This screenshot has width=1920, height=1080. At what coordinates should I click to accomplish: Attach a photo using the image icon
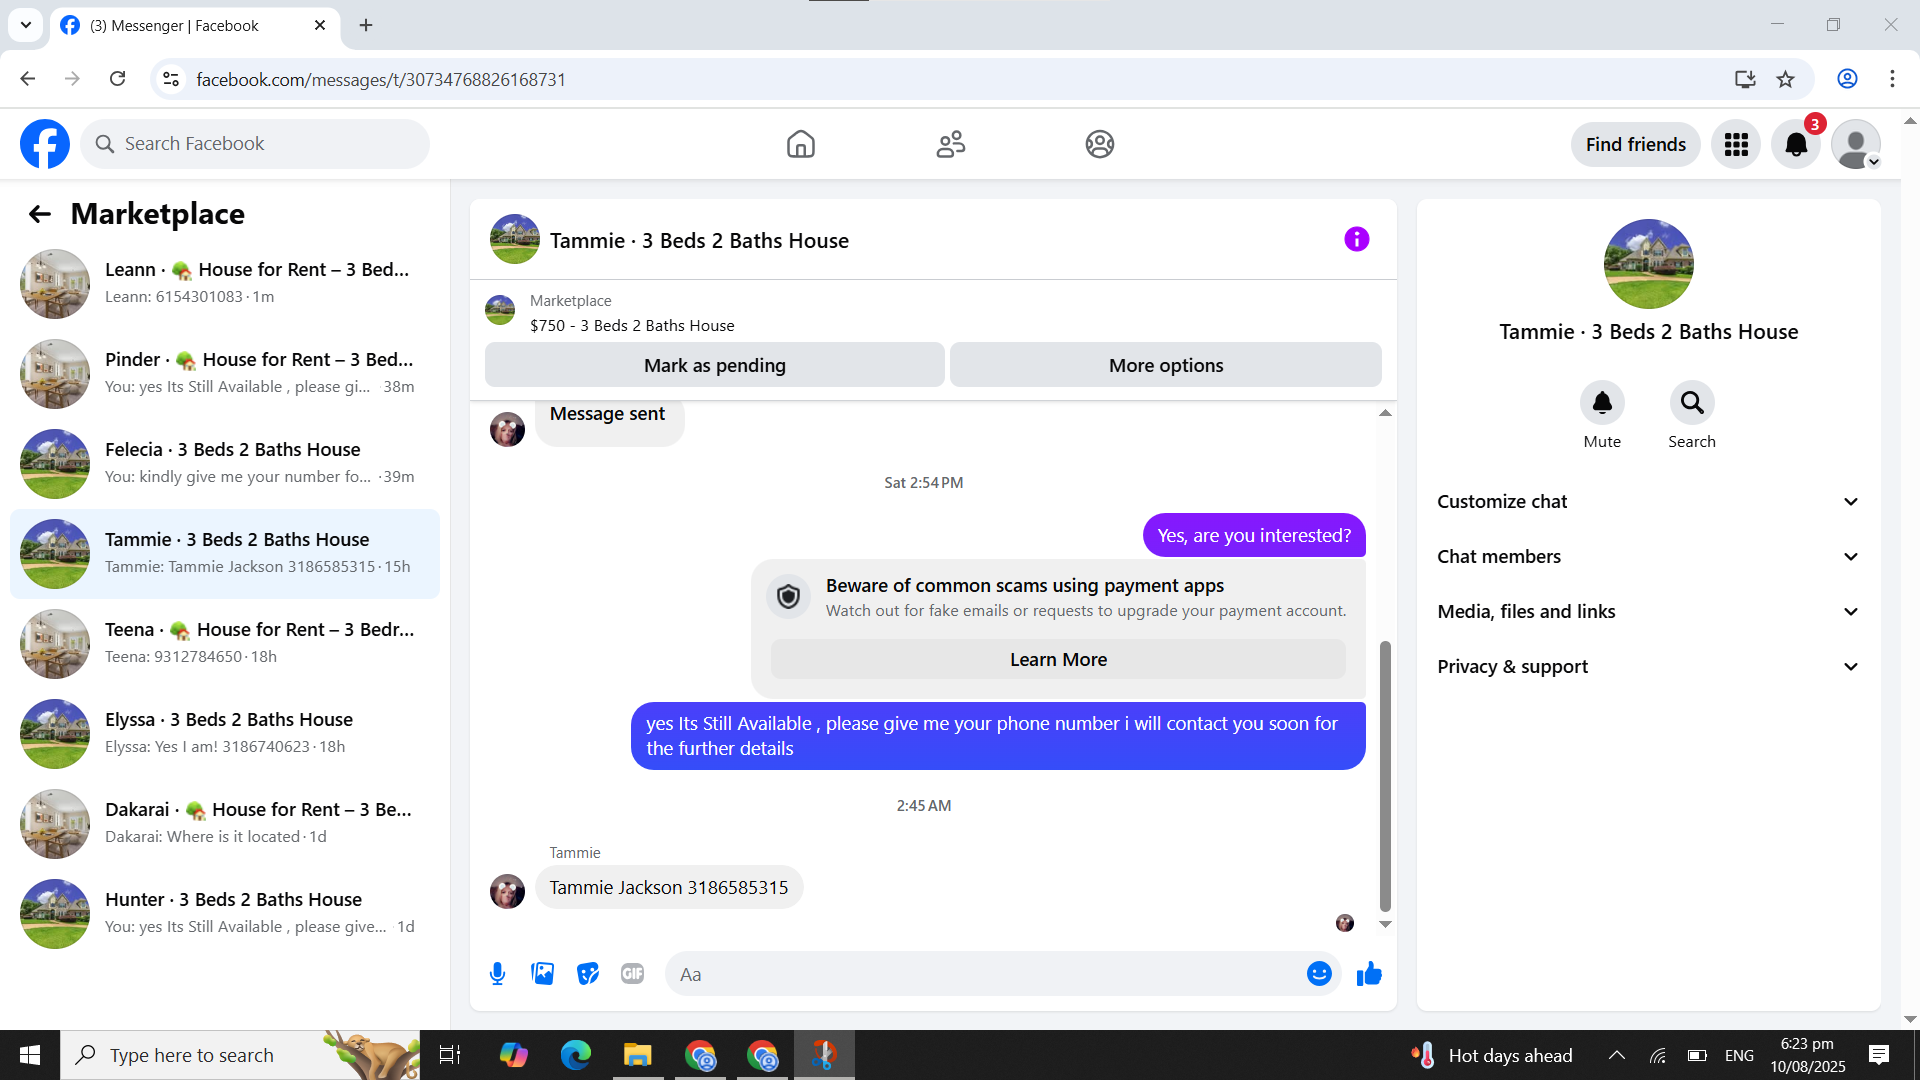tap(542, 974)
